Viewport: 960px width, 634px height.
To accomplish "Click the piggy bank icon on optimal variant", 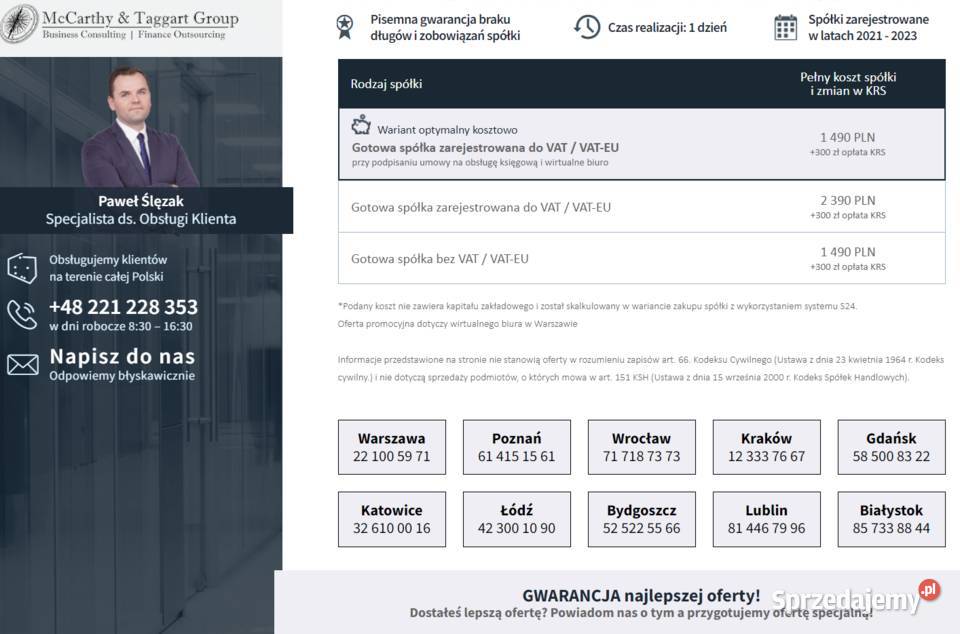I will (361, 125).
